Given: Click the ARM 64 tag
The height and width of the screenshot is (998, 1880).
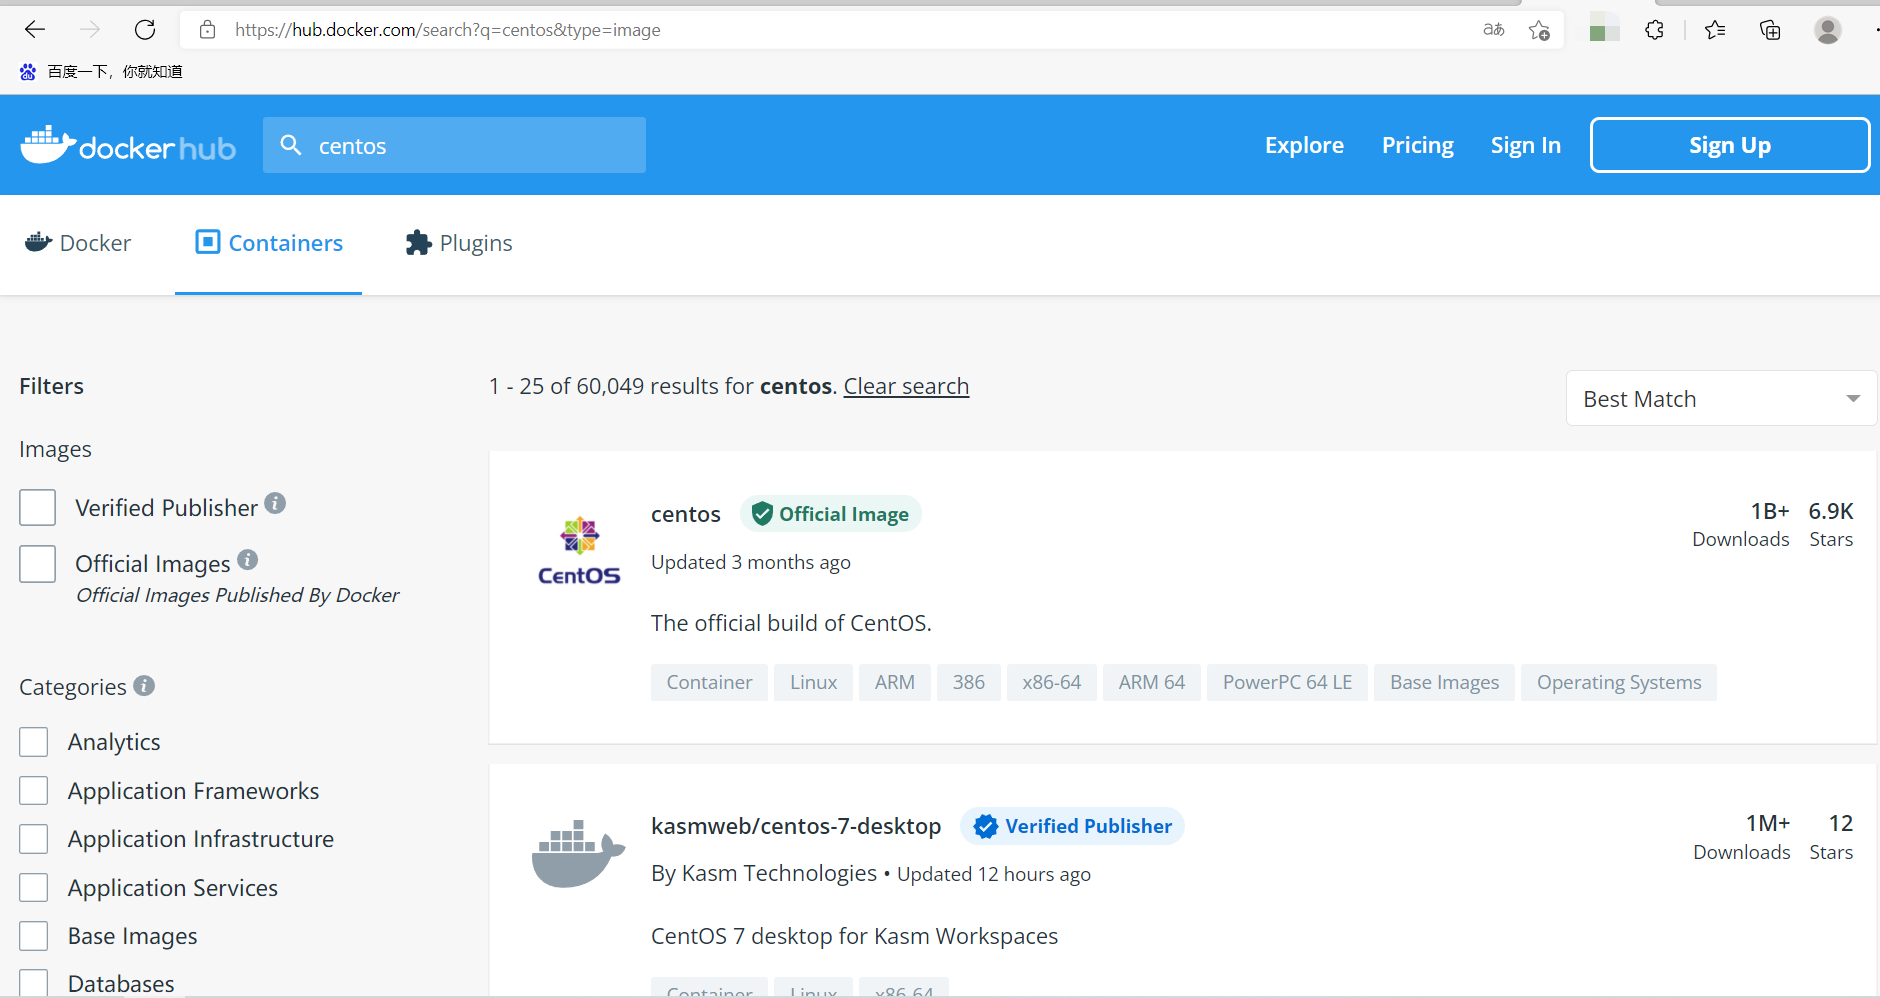Looking at the screenshot, I should point(1152,682).
